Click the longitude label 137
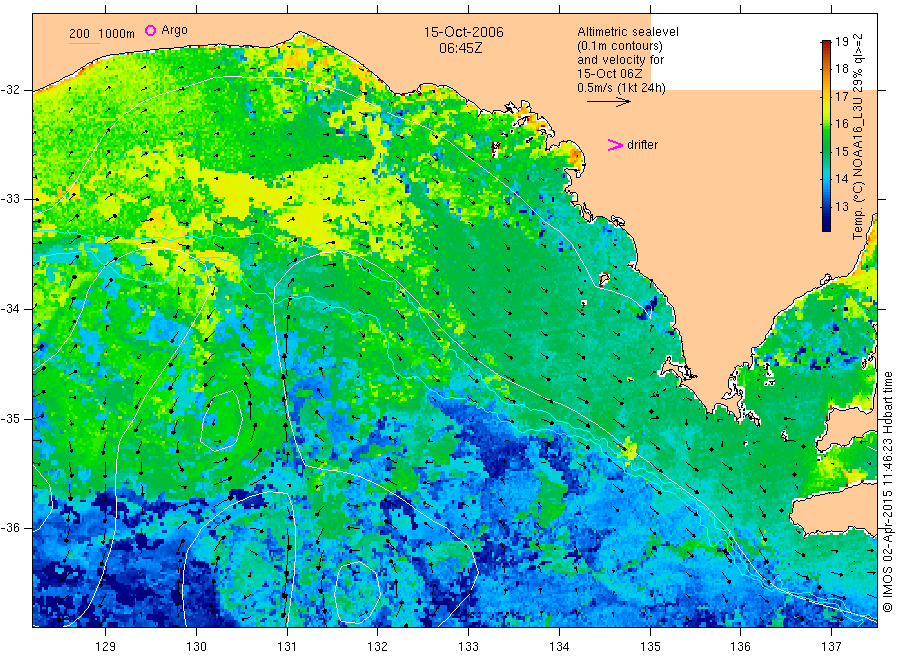This screenshot has height=660, width=900. pos(831,647)
